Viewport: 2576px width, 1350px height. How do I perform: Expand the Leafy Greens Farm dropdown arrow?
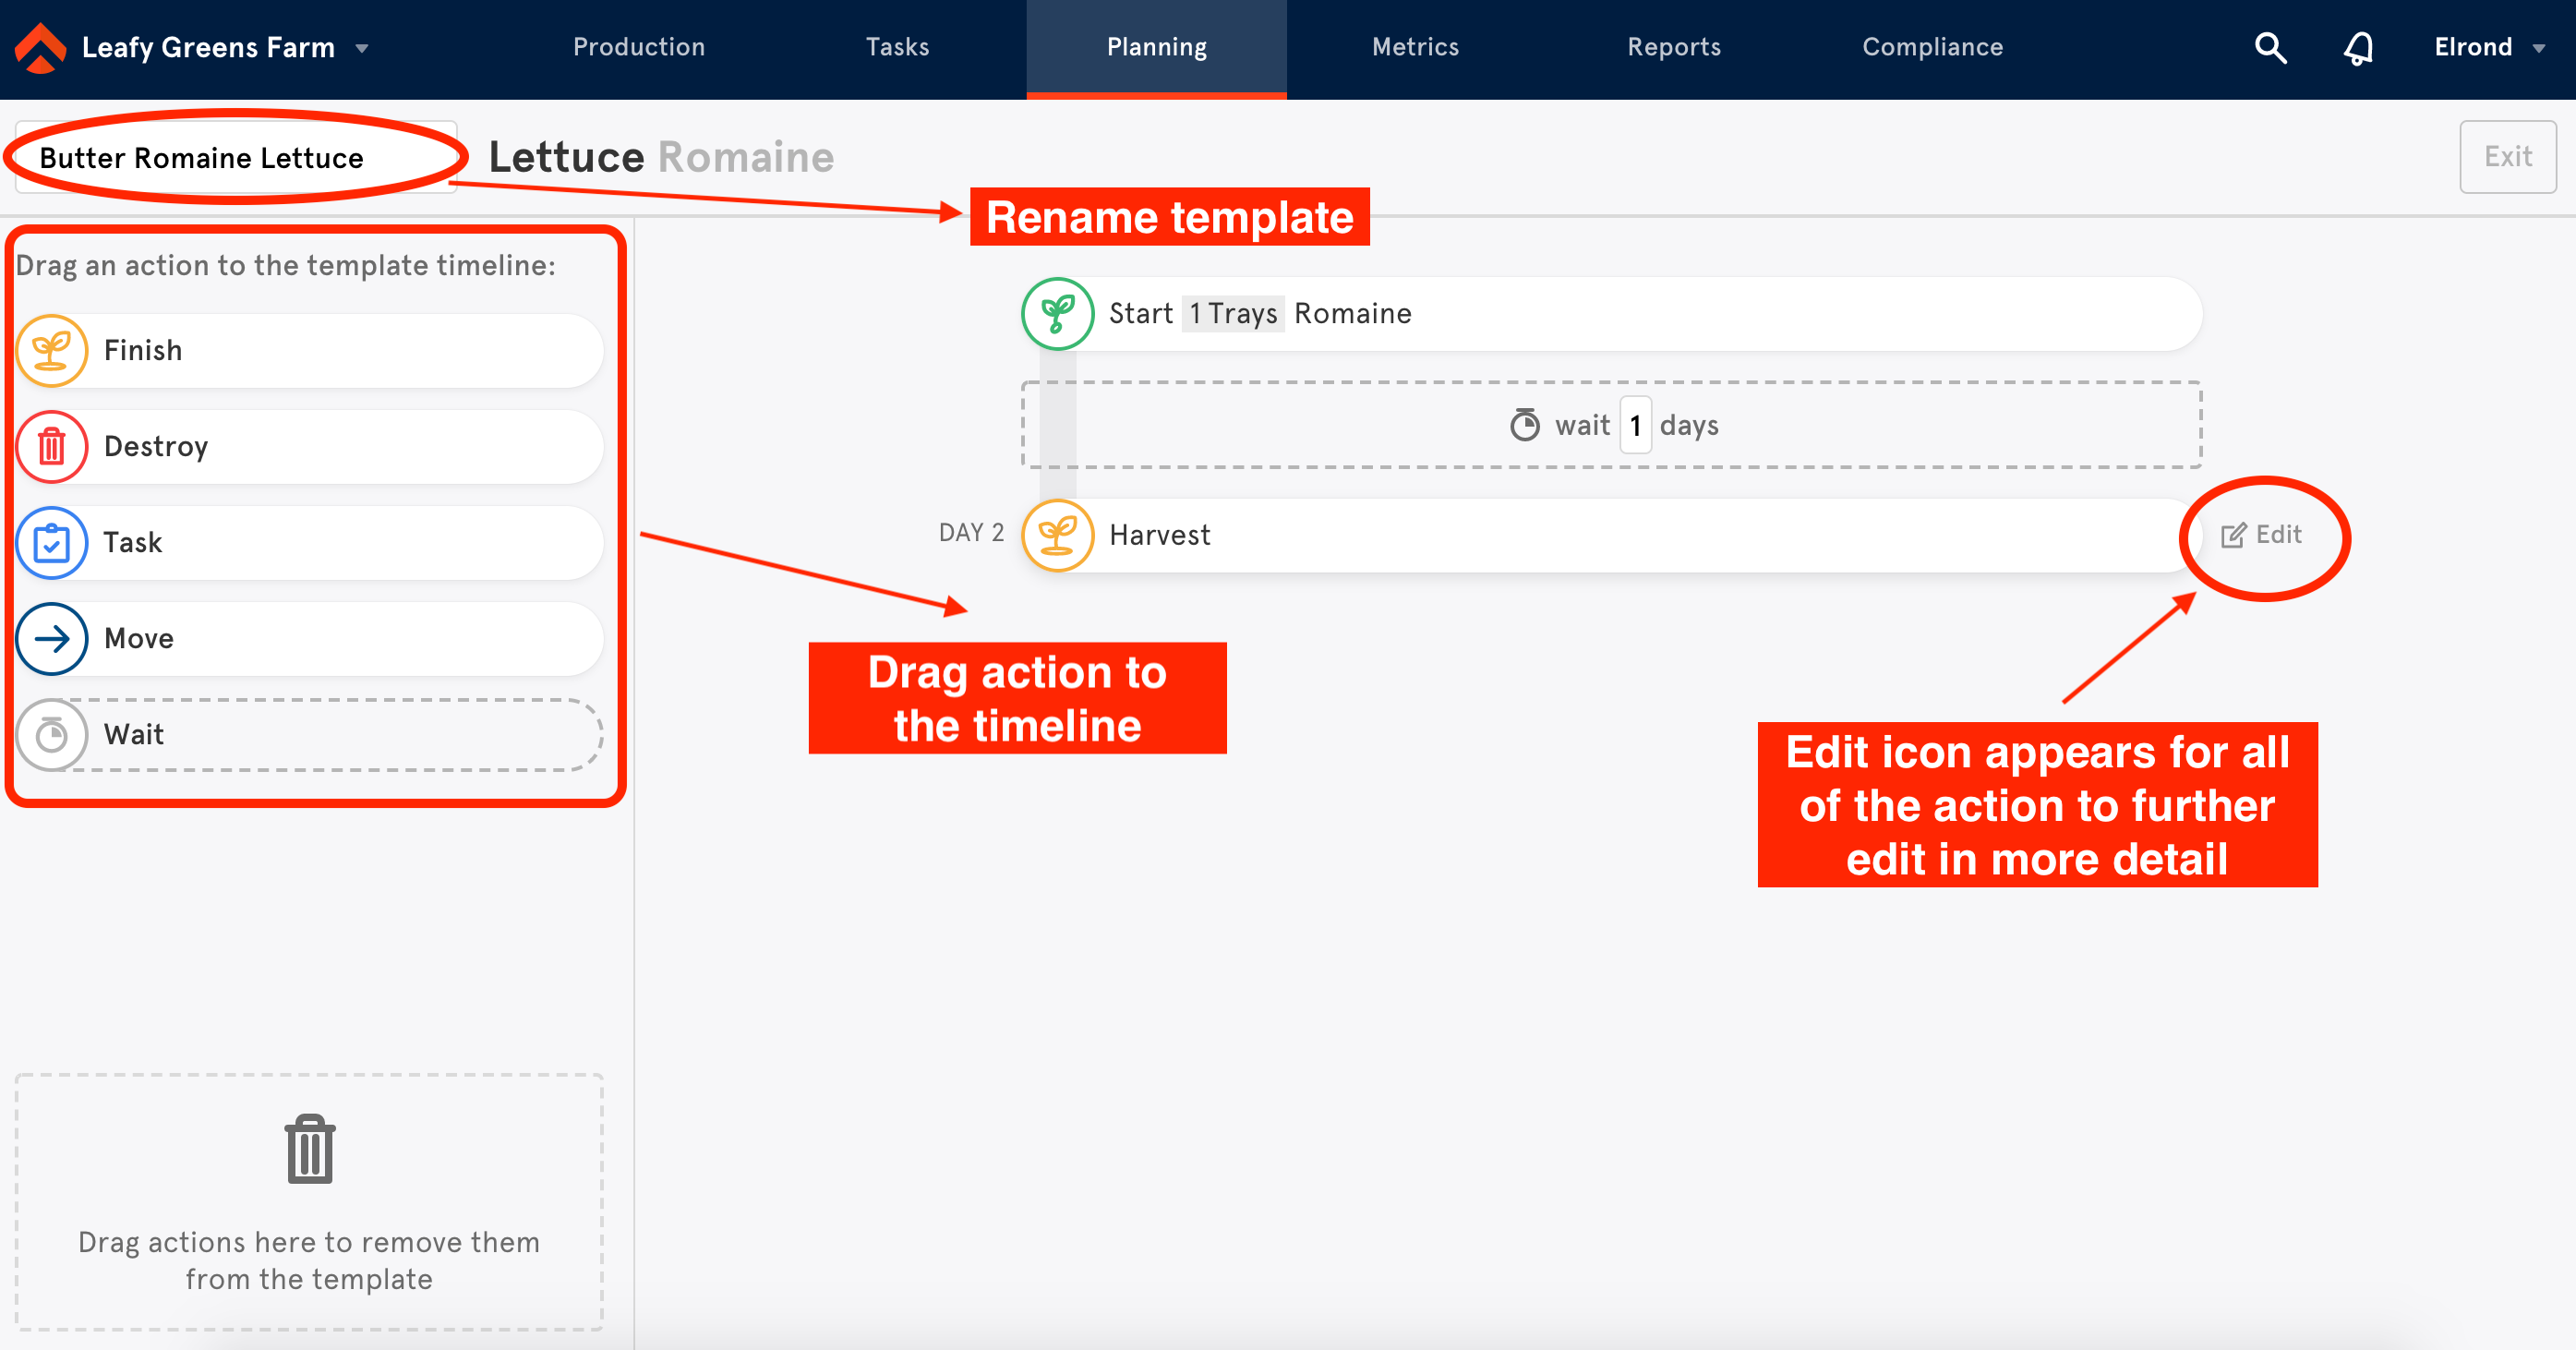(x=362, y=48)
